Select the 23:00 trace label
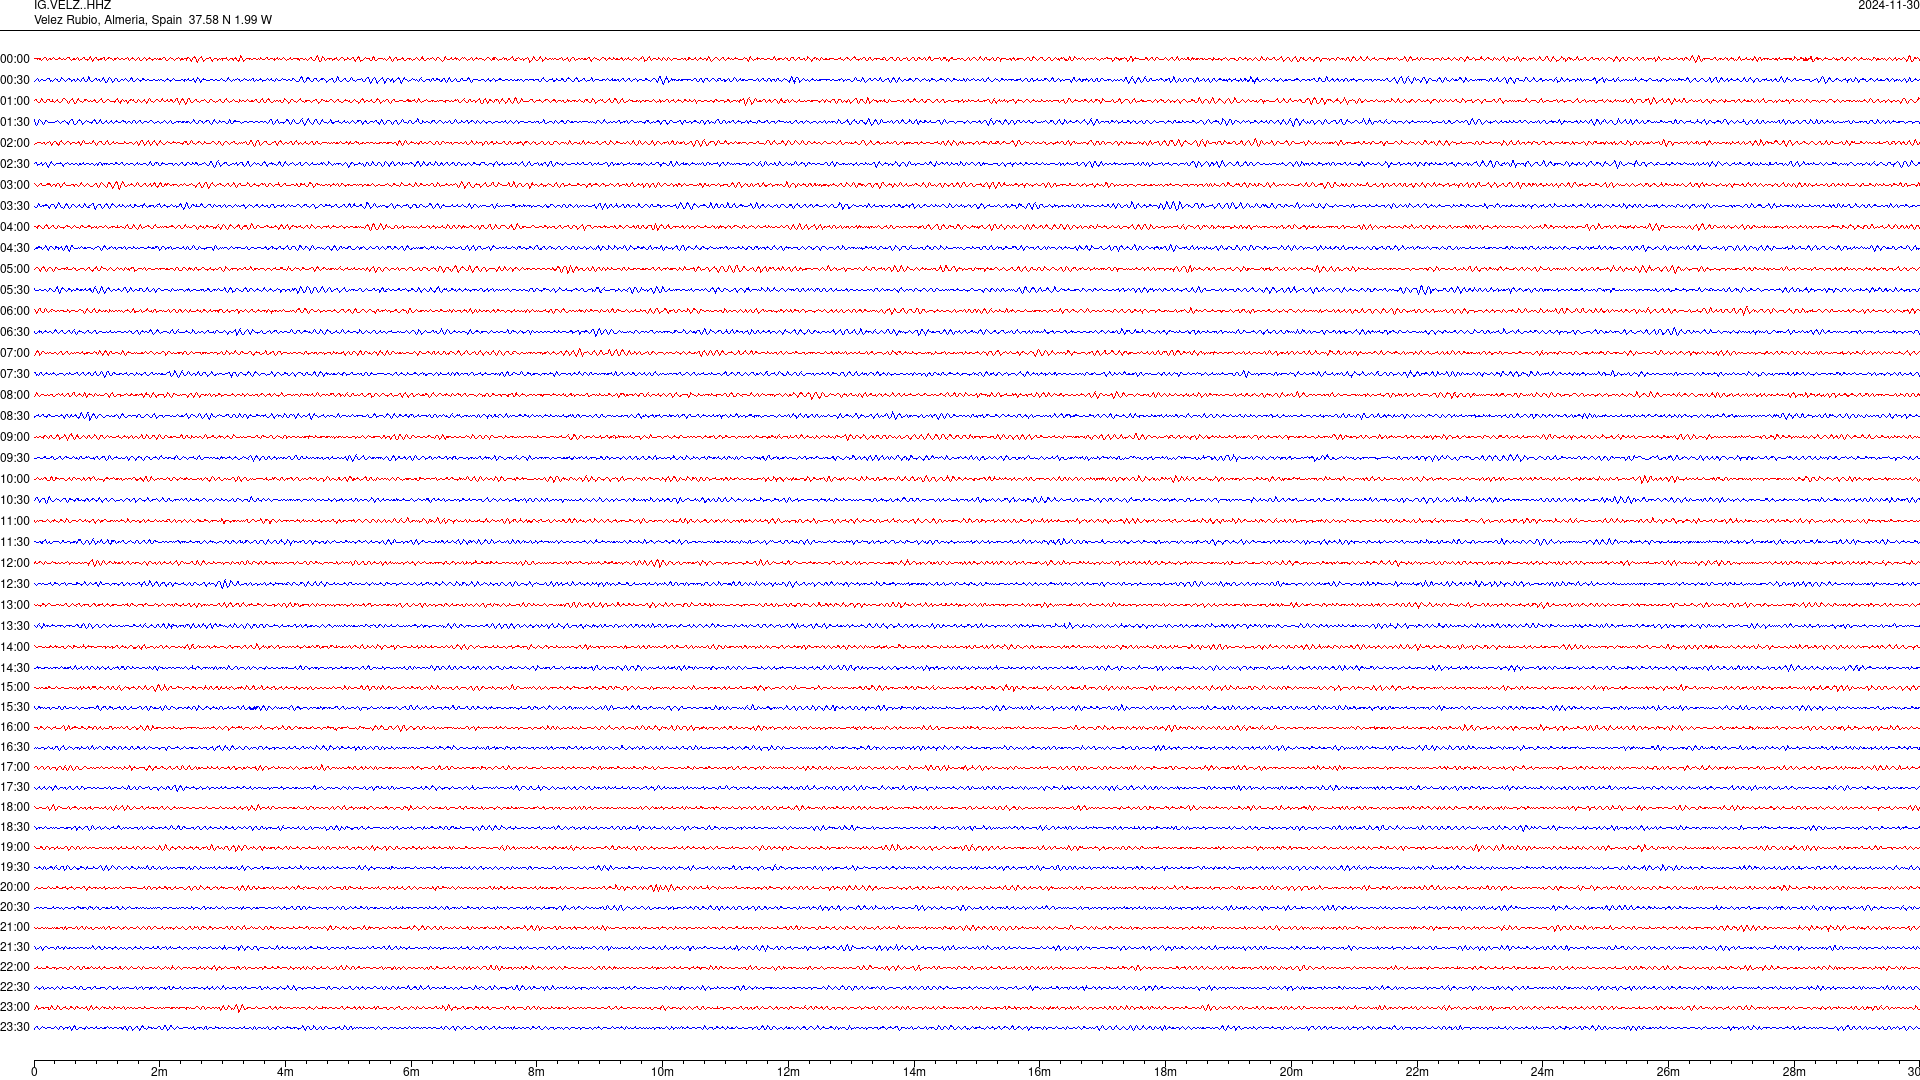The width and height of the screenshot is (1920, 1080). tap(15, 1007)
